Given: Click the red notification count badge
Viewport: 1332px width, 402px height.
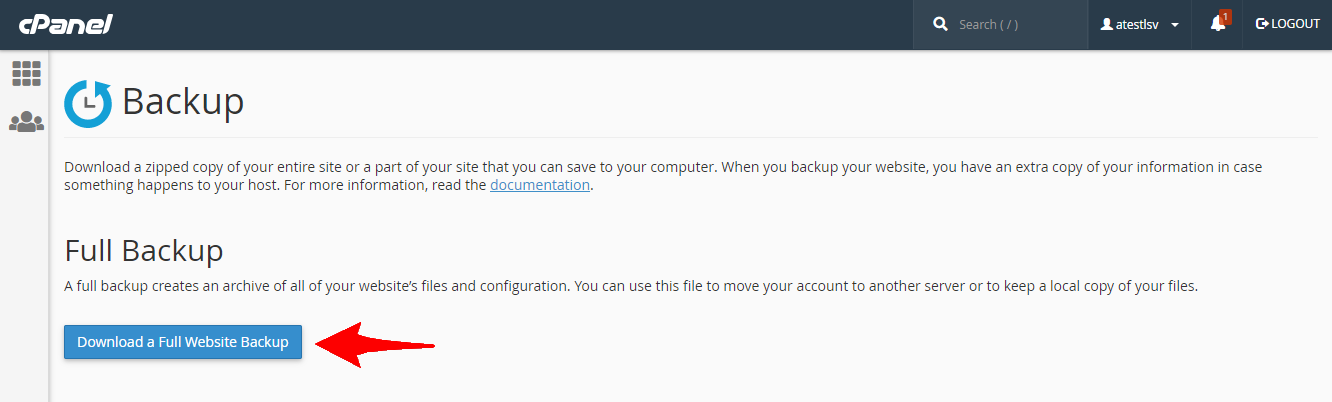Looking at the screenshot, I should (1225, 17).
